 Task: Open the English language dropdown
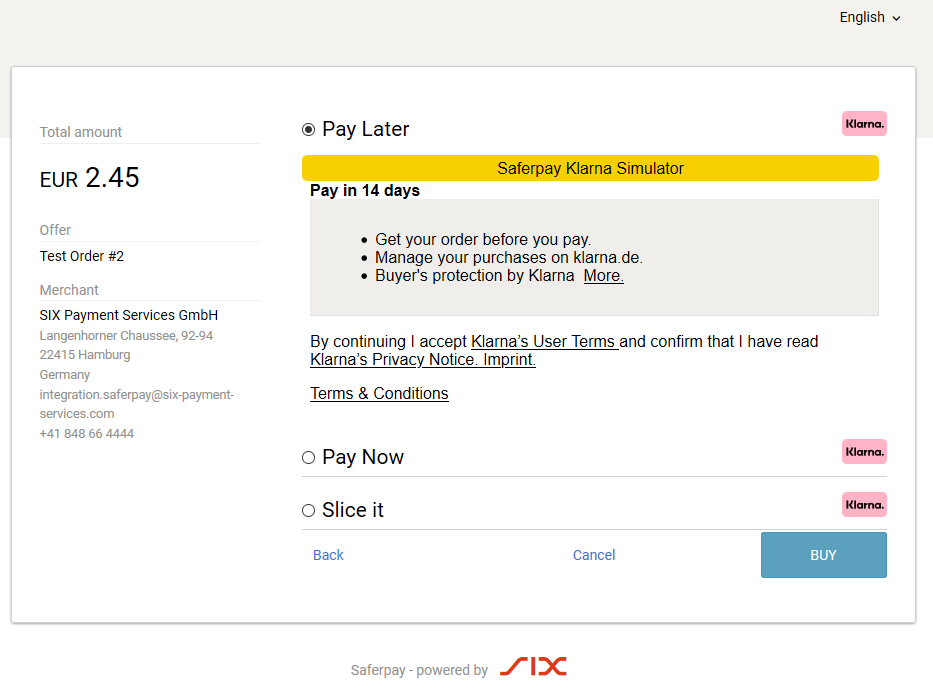[870, 18]
